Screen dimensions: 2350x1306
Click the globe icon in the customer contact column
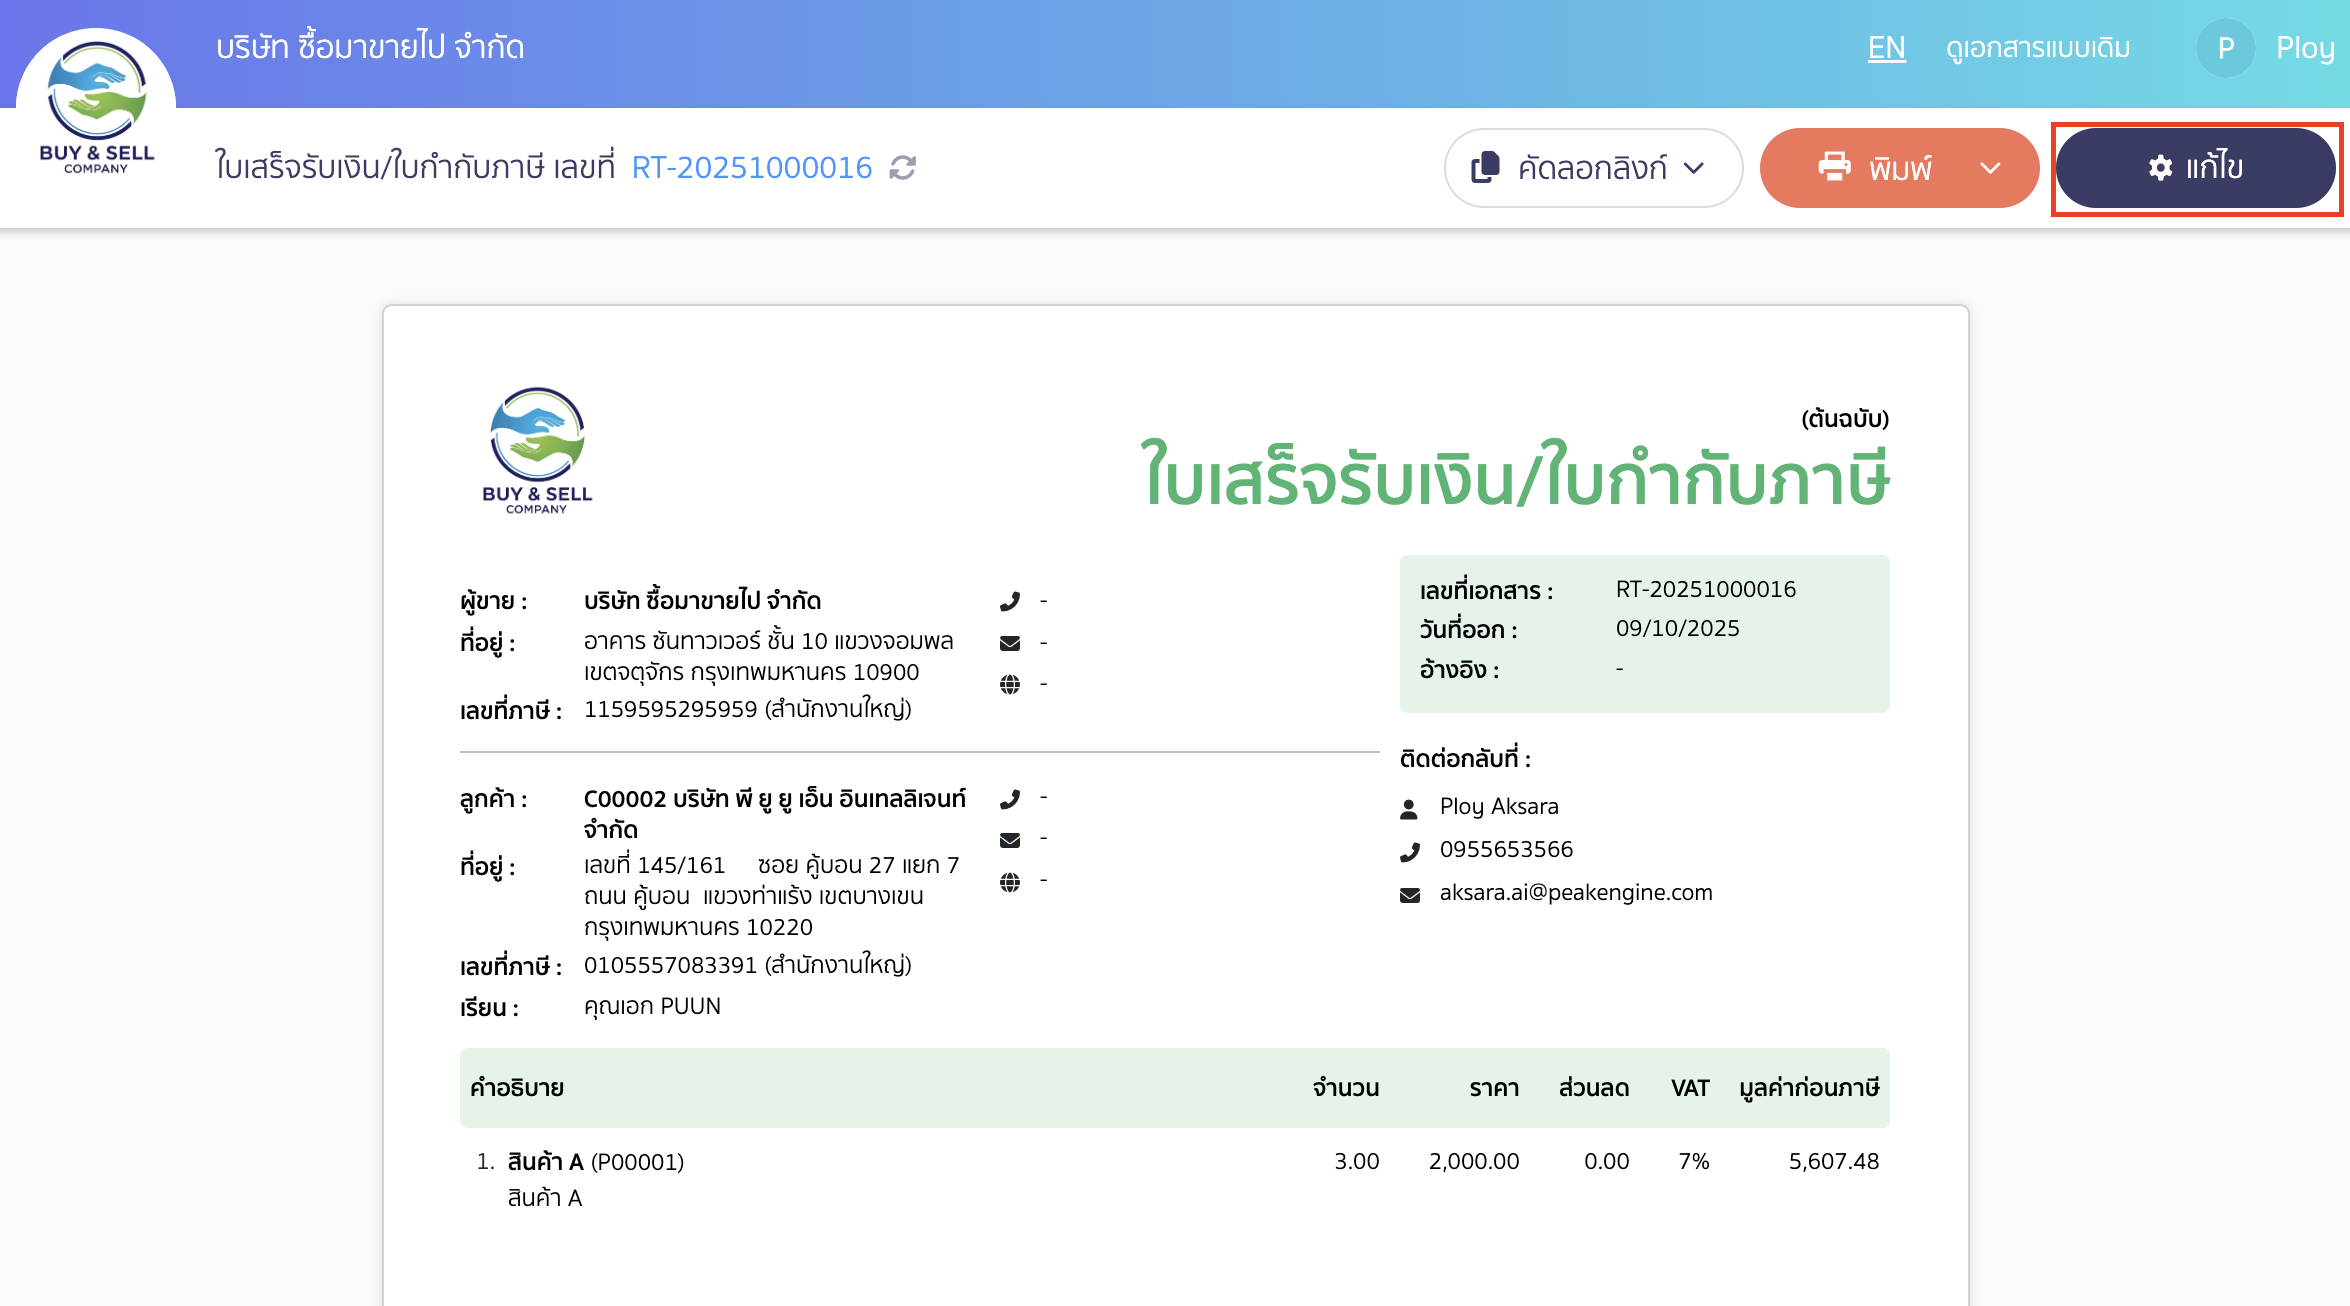[x=1010, y=880]
